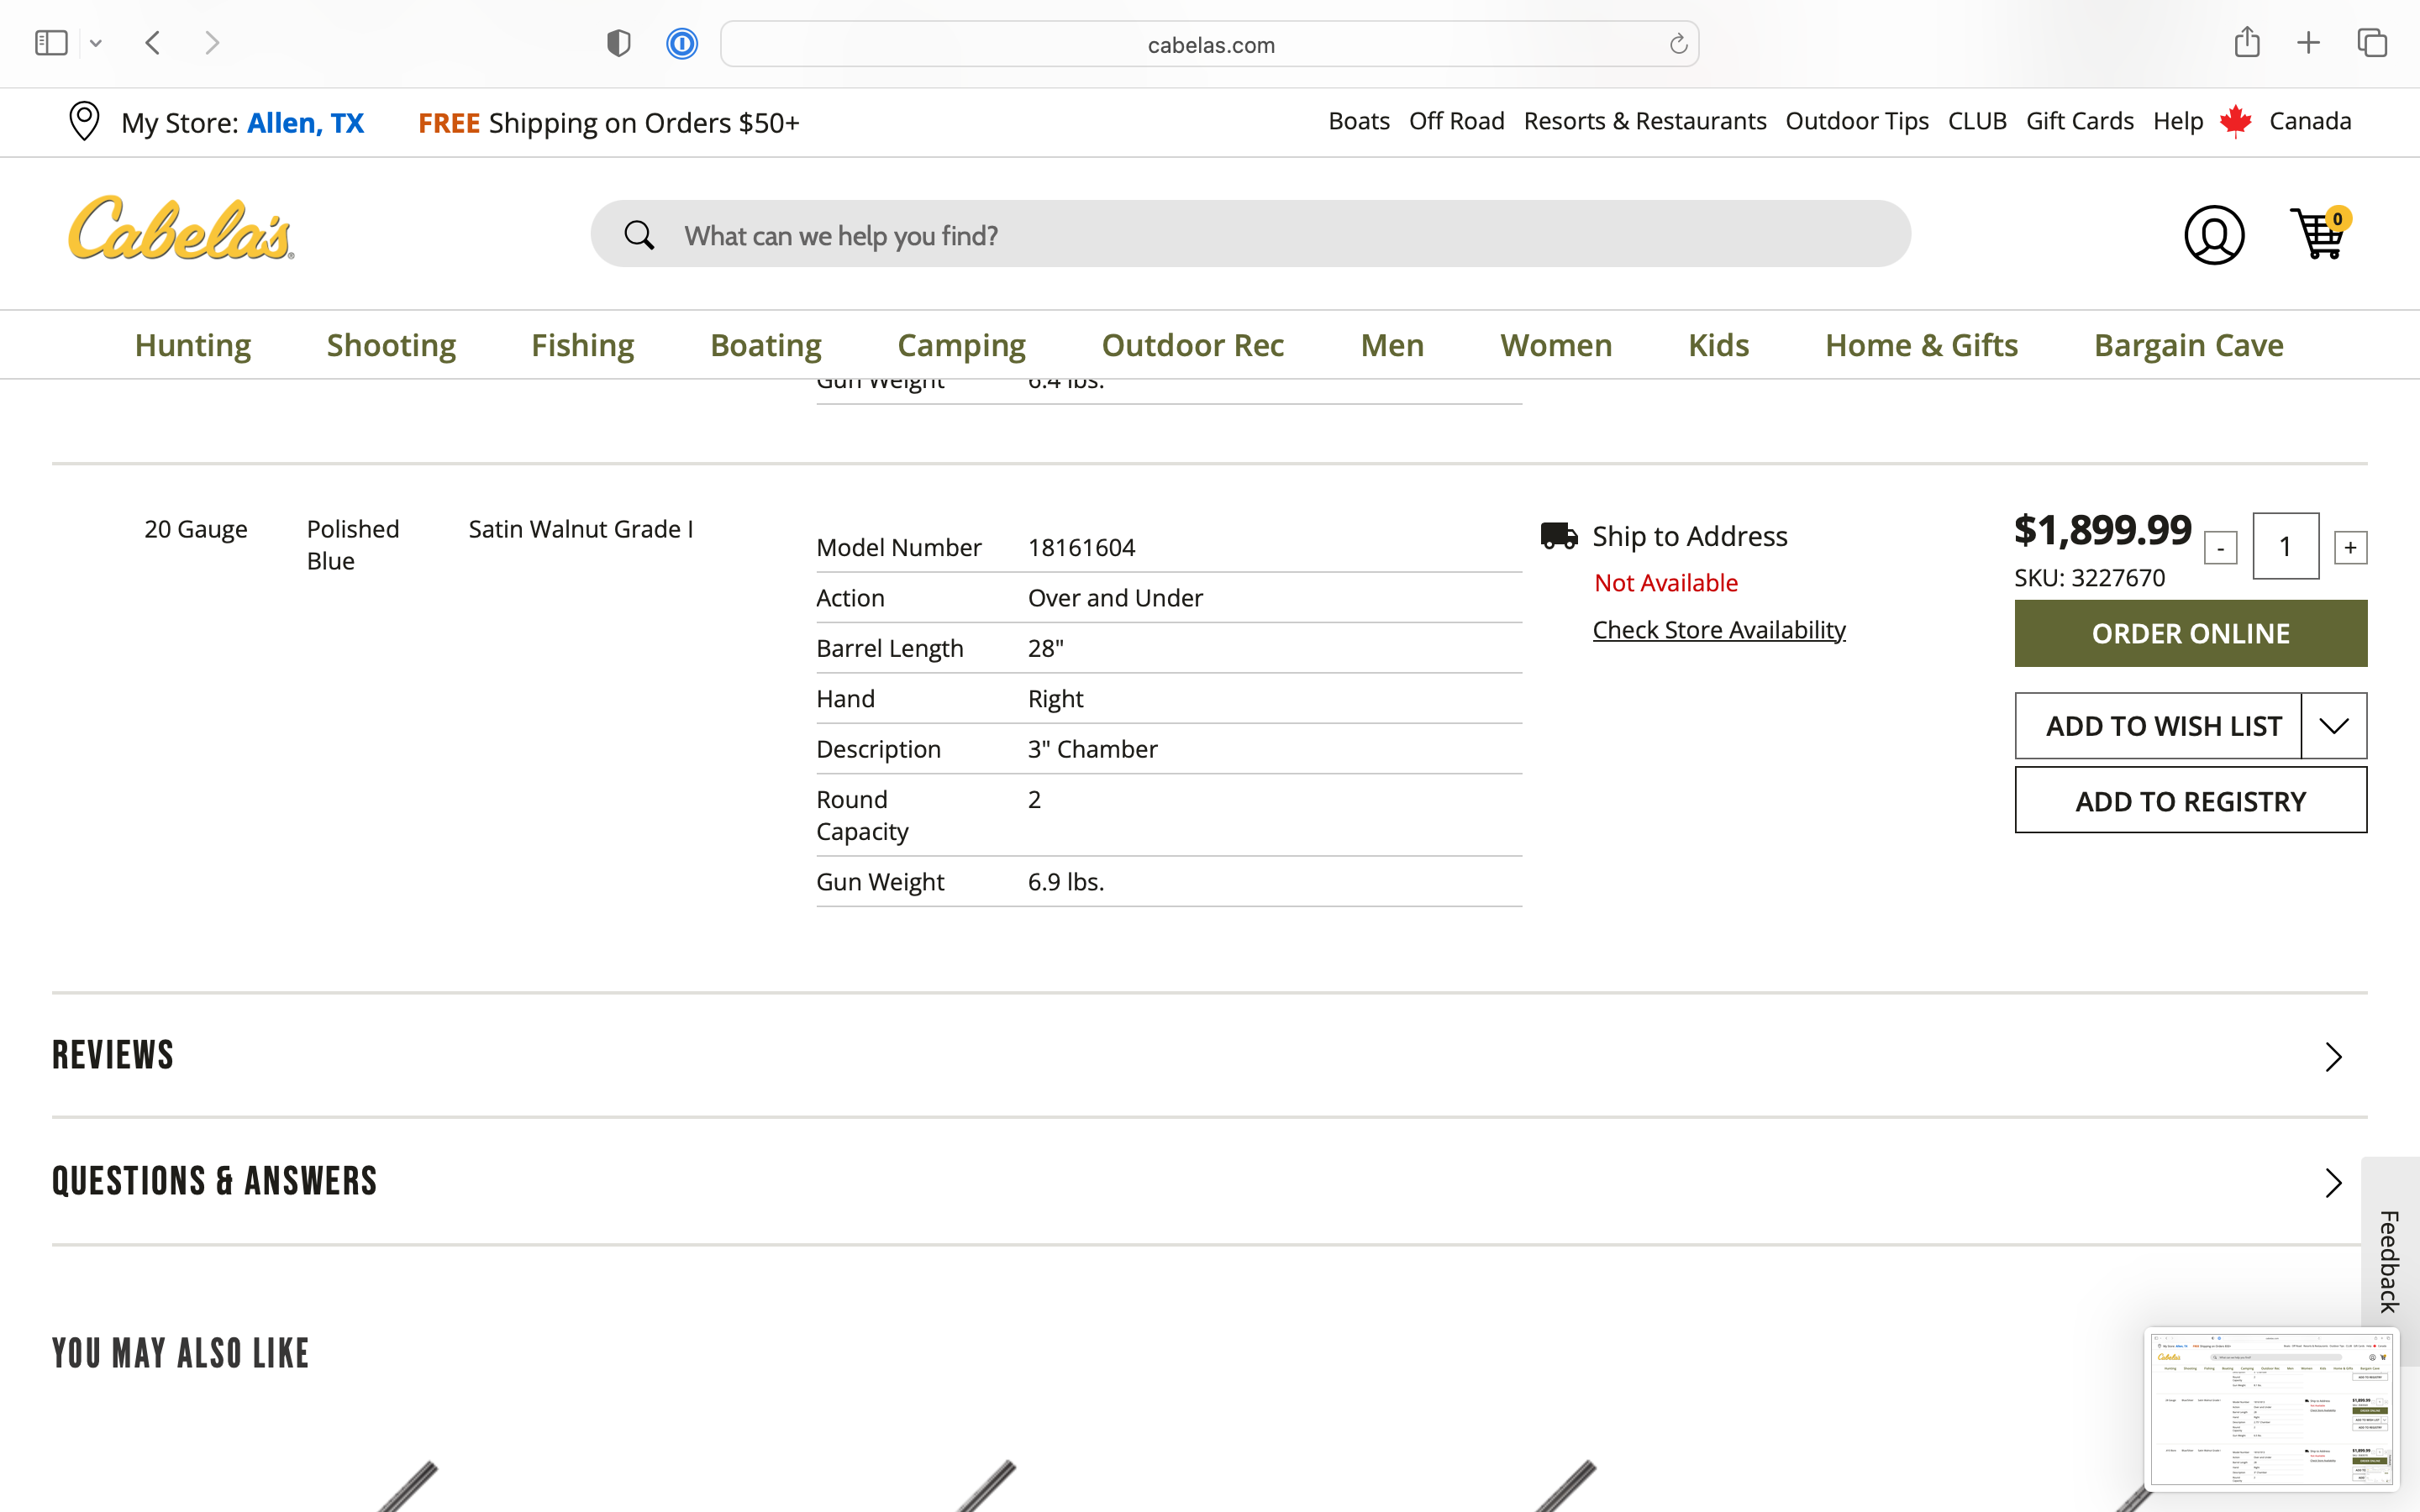This screenshot has width=2420, height=1512.
Task: Open the Bargain Cave menu
Action: point(2188,345)
